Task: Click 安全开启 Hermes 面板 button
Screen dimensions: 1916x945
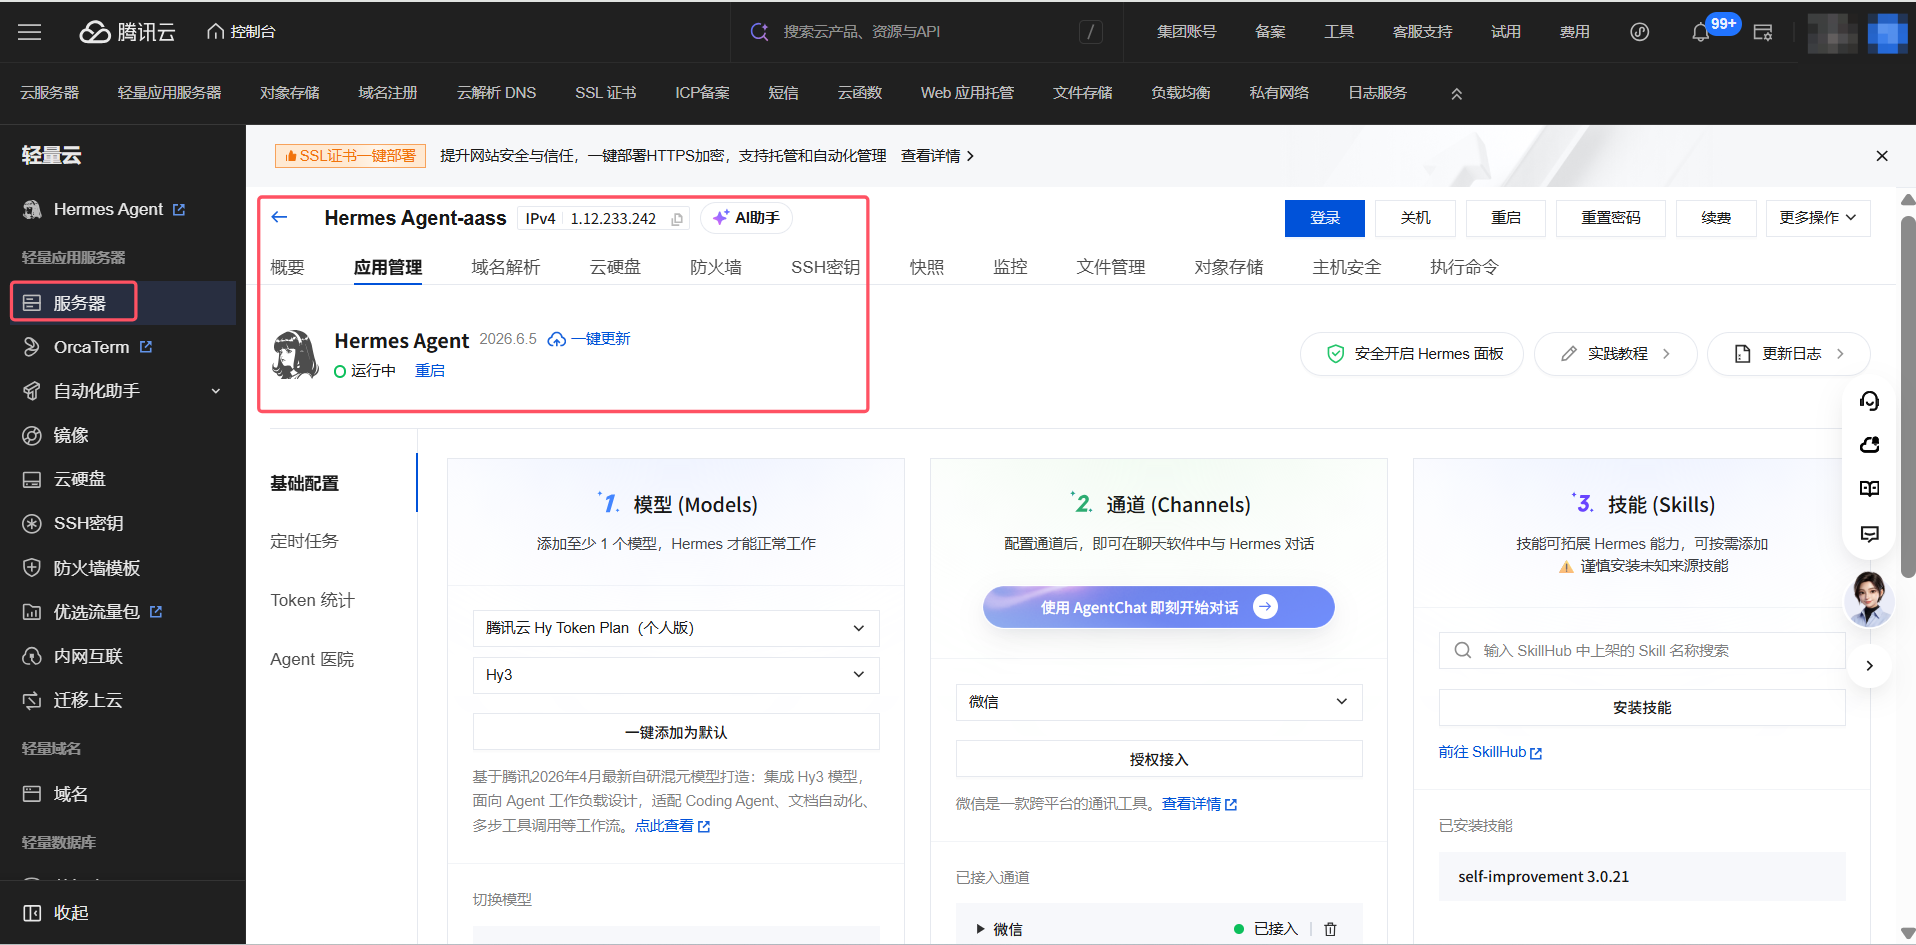Action: (x=1412, y=354)
